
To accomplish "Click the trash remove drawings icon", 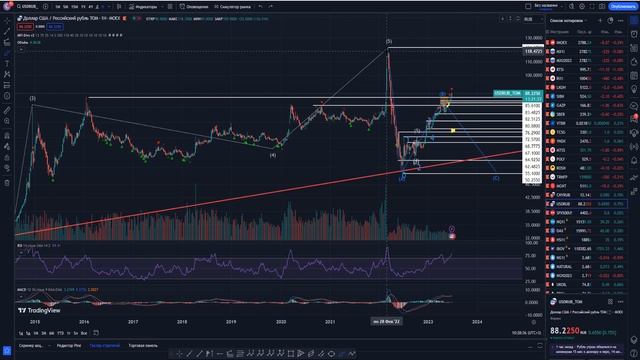I will point(7,183).
